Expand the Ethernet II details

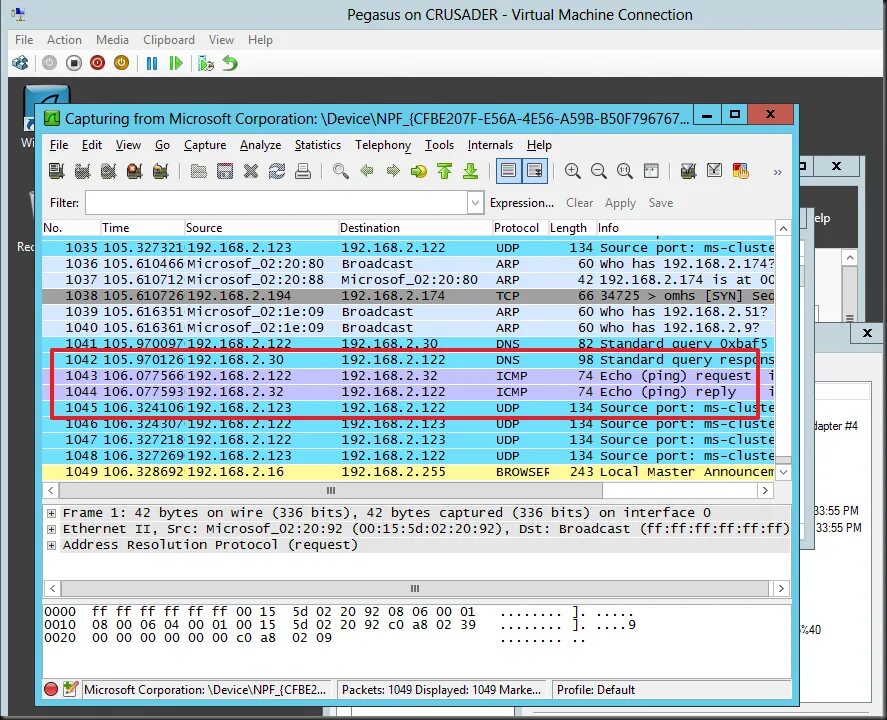(51, 529)
